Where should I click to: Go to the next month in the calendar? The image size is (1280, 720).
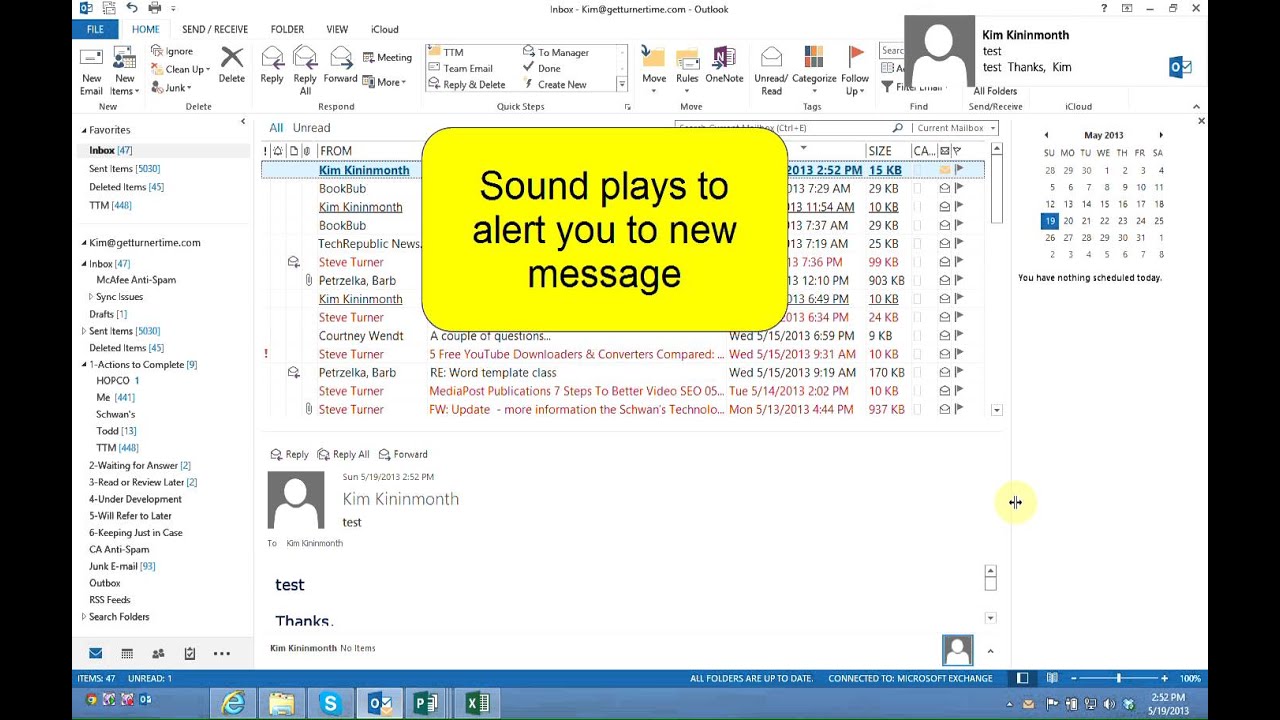click(x=1161, y=135)
